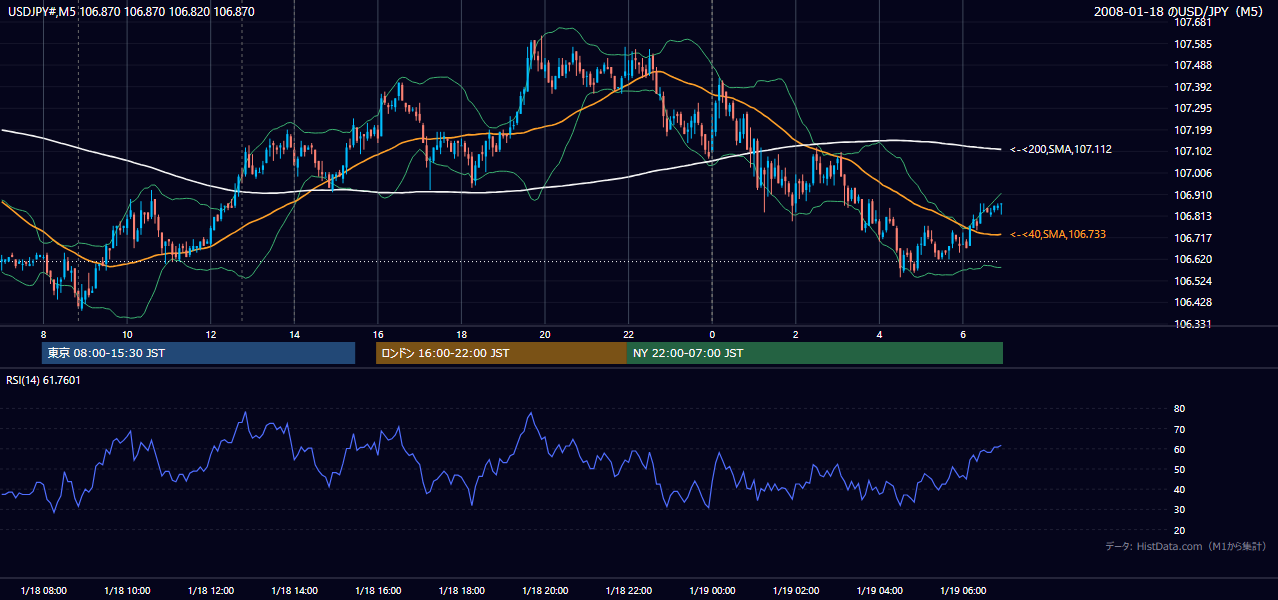
Task: Click the 1/19 06:00 bottom time label
Action: pos(963,591)
